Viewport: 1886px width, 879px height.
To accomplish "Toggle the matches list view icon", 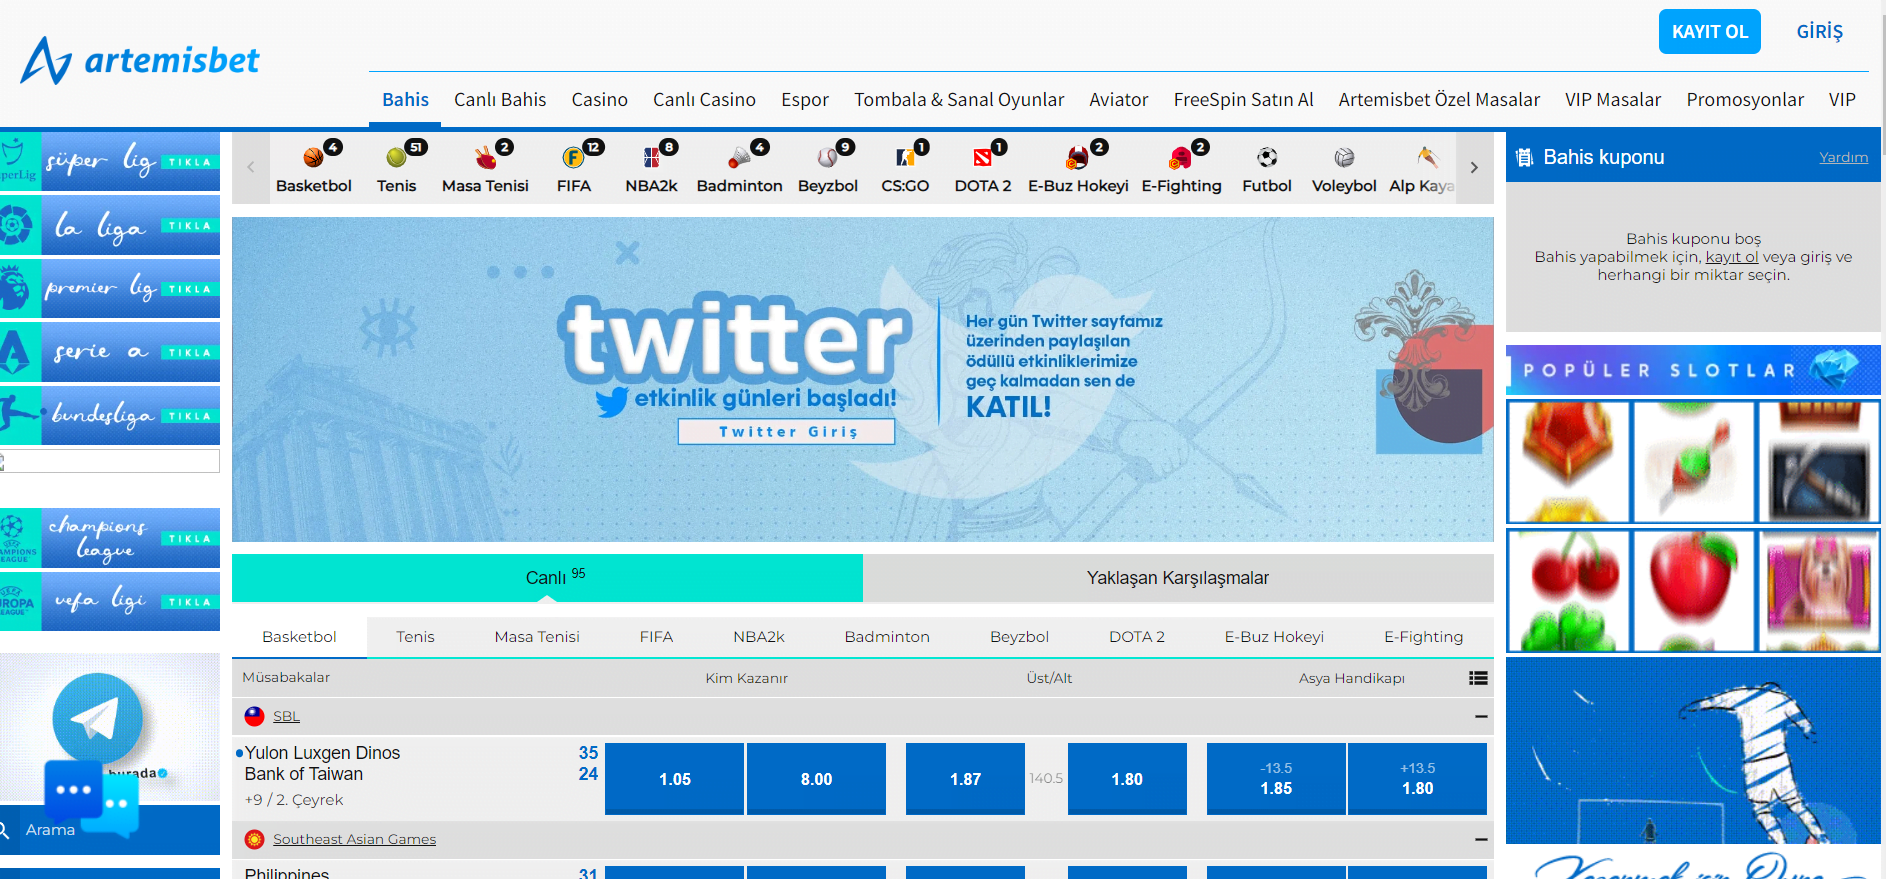I will coord(1478,678).
